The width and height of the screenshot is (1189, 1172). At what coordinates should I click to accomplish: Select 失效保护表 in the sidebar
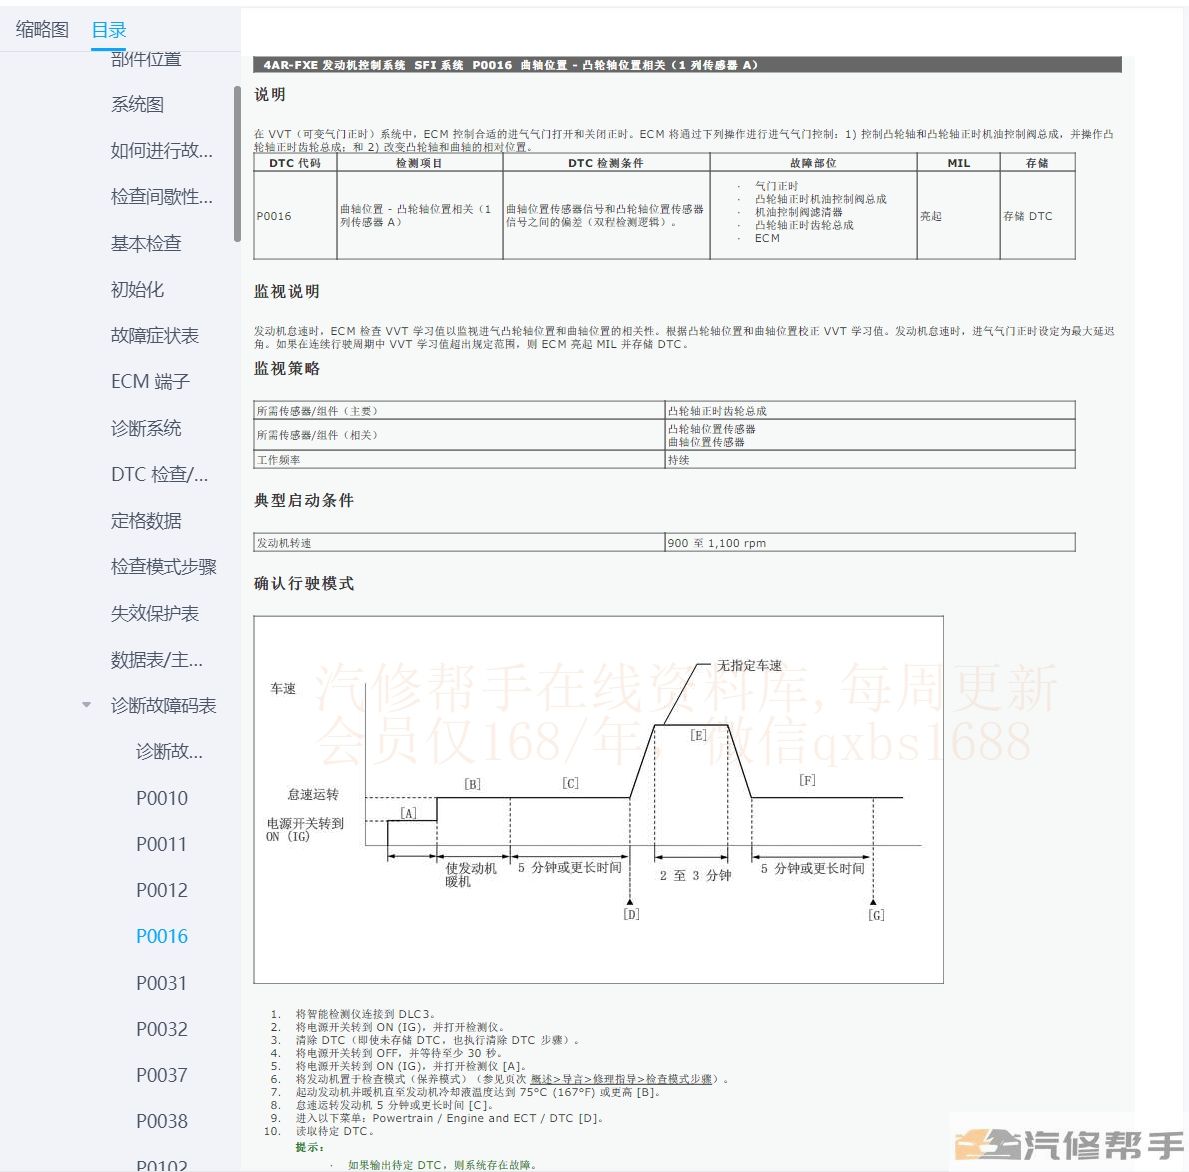click(x=155, y=613)
